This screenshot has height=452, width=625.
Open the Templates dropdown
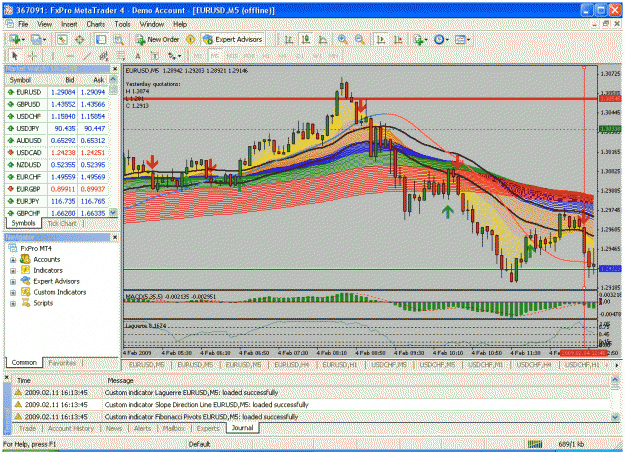462,39
